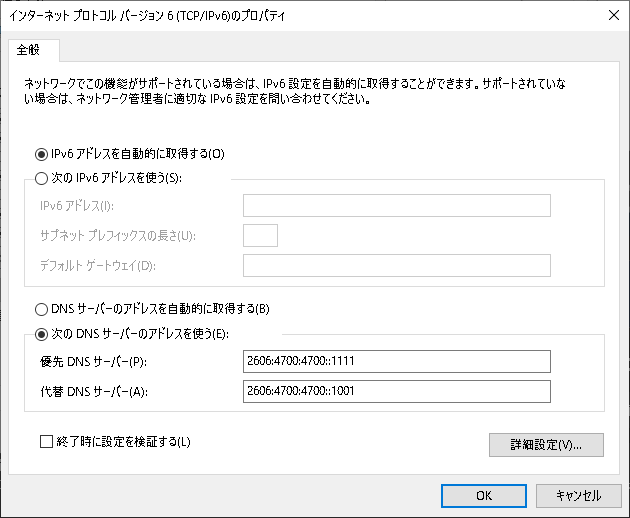The image size is (630, 518).
Task: Click the IPv6 アドレス input field
Action: click(397, 206)
